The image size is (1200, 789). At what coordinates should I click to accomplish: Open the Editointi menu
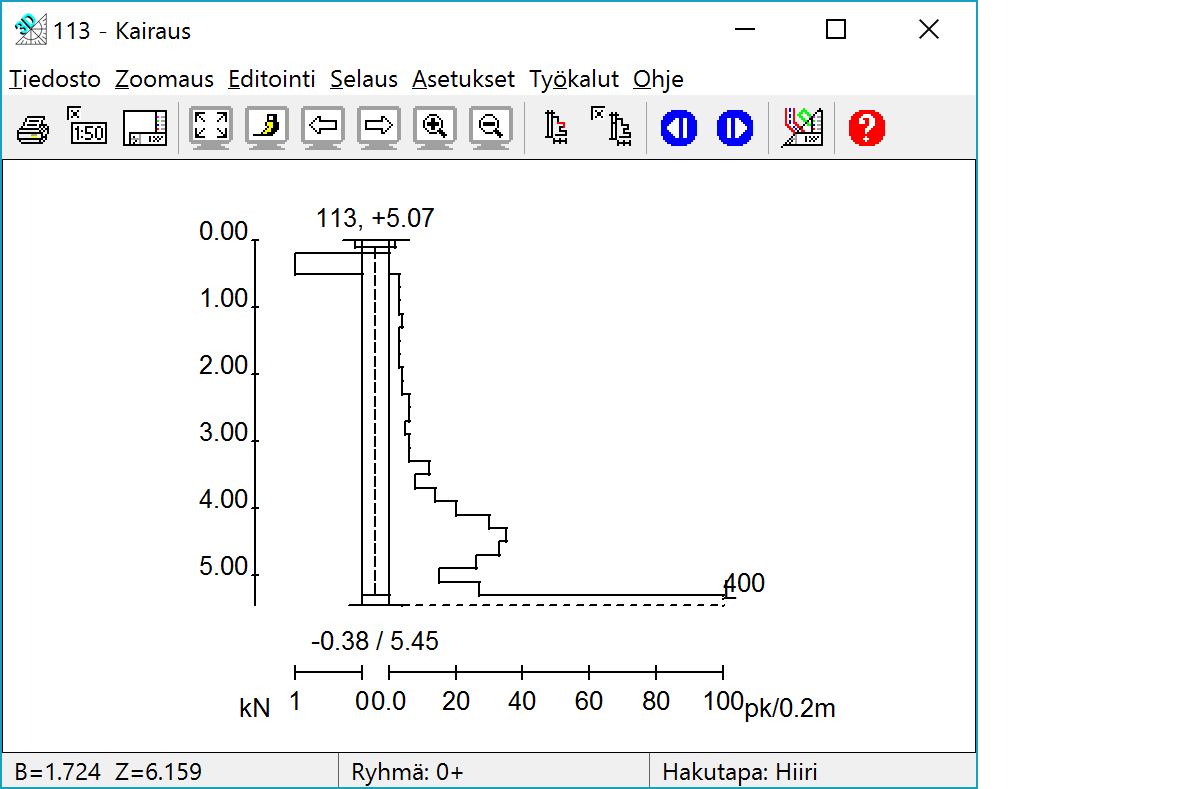tap(272, 79)
